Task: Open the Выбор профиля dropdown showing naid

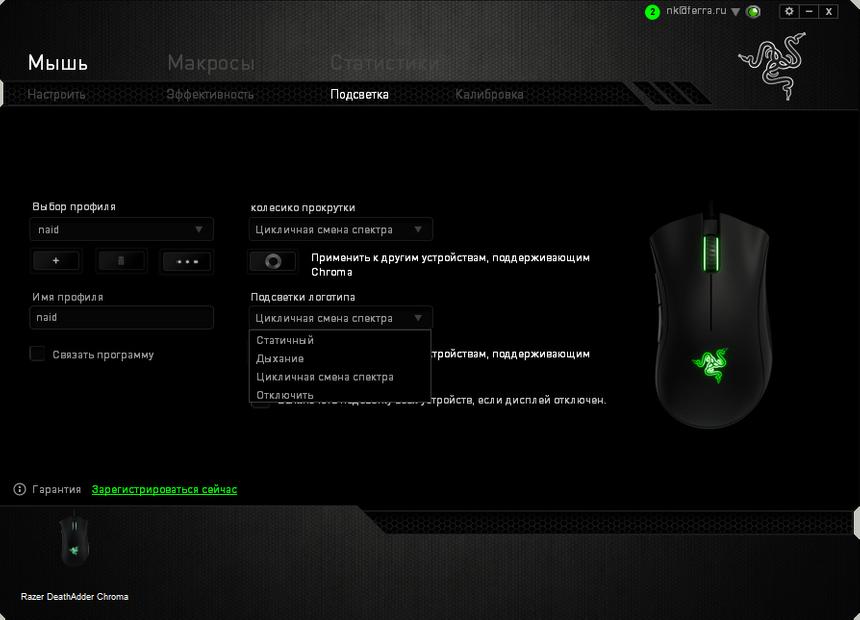Action: pyautogui.click(x=121, y=230)
